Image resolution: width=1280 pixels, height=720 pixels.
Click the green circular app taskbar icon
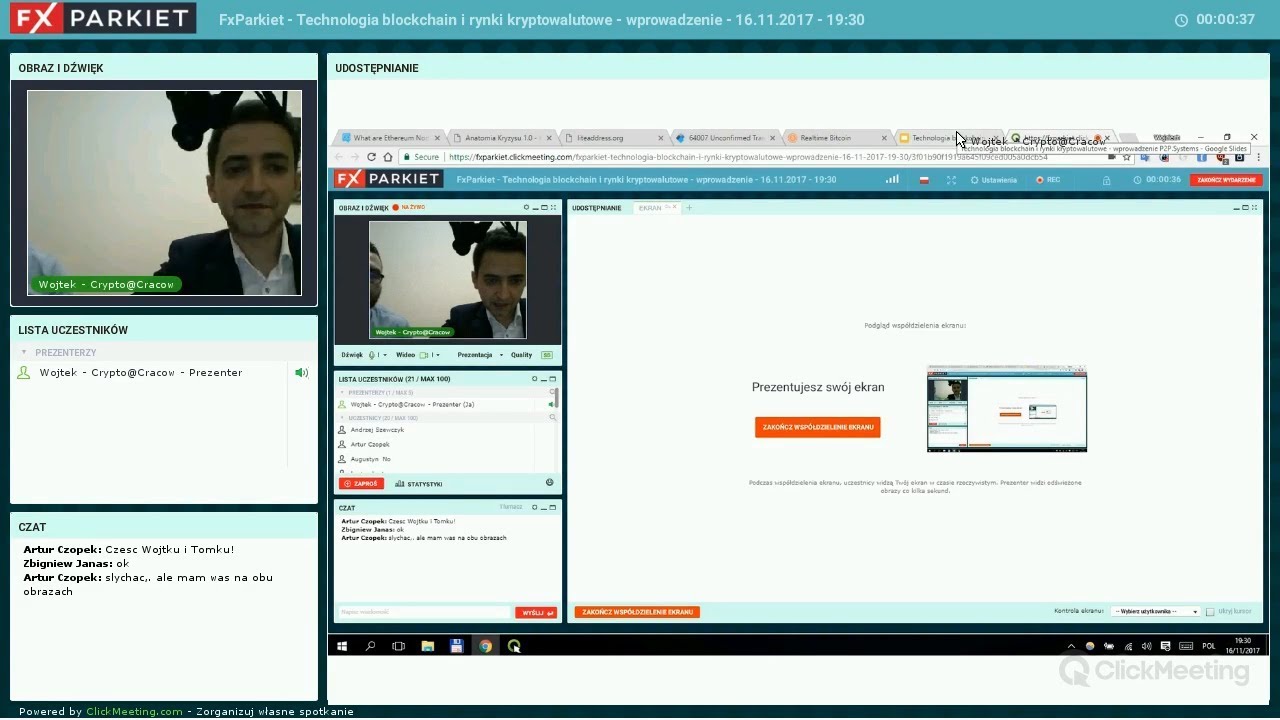(x=514, y=646)
